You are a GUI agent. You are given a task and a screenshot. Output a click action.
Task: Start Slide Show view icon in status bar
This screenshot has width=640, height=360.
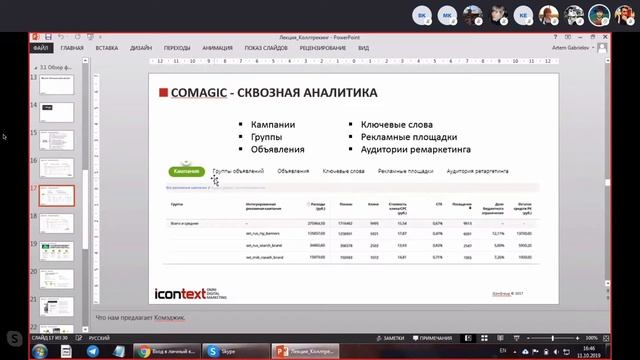pos(516,338)
